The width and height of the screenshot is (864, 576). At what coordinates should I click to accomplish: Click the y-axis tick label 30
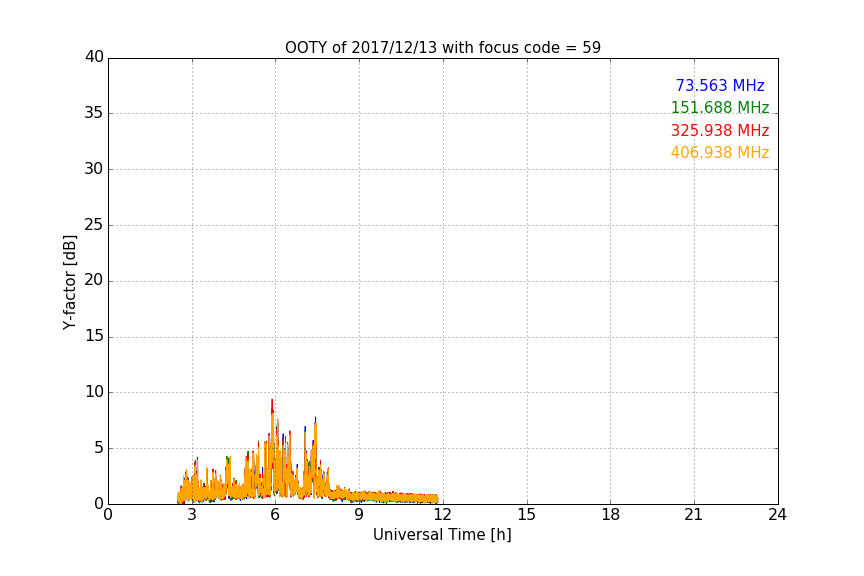[x=94, y=169]
